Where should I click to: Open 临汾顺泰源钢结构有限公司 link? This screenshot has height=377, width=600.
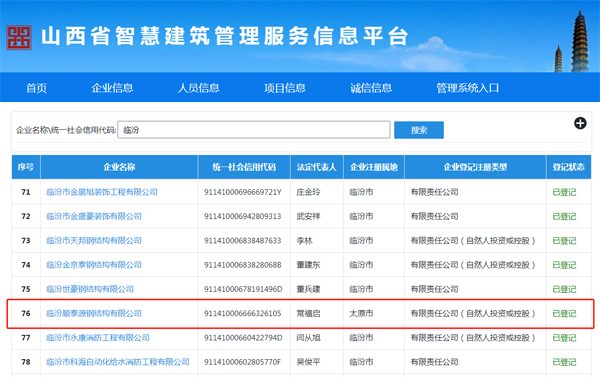(94, 313)
